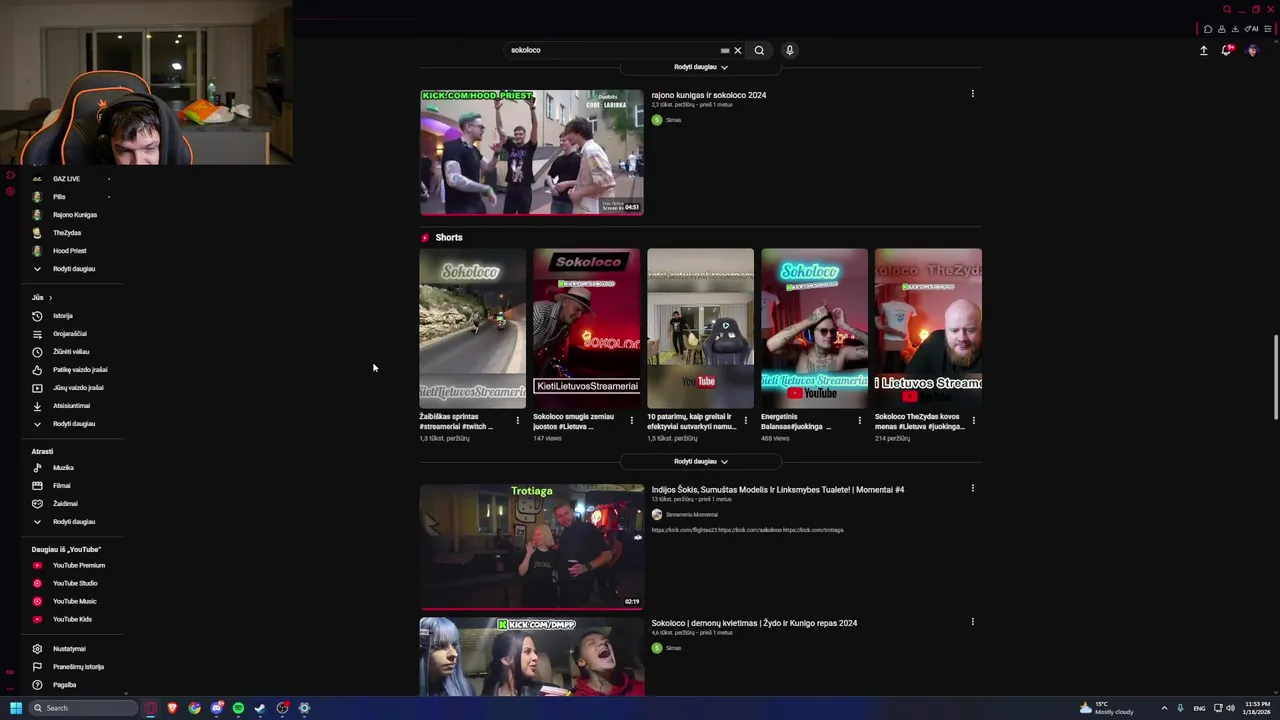Open the Jūs section chevron
1280x720 pixels.
[x=50, y=298]
